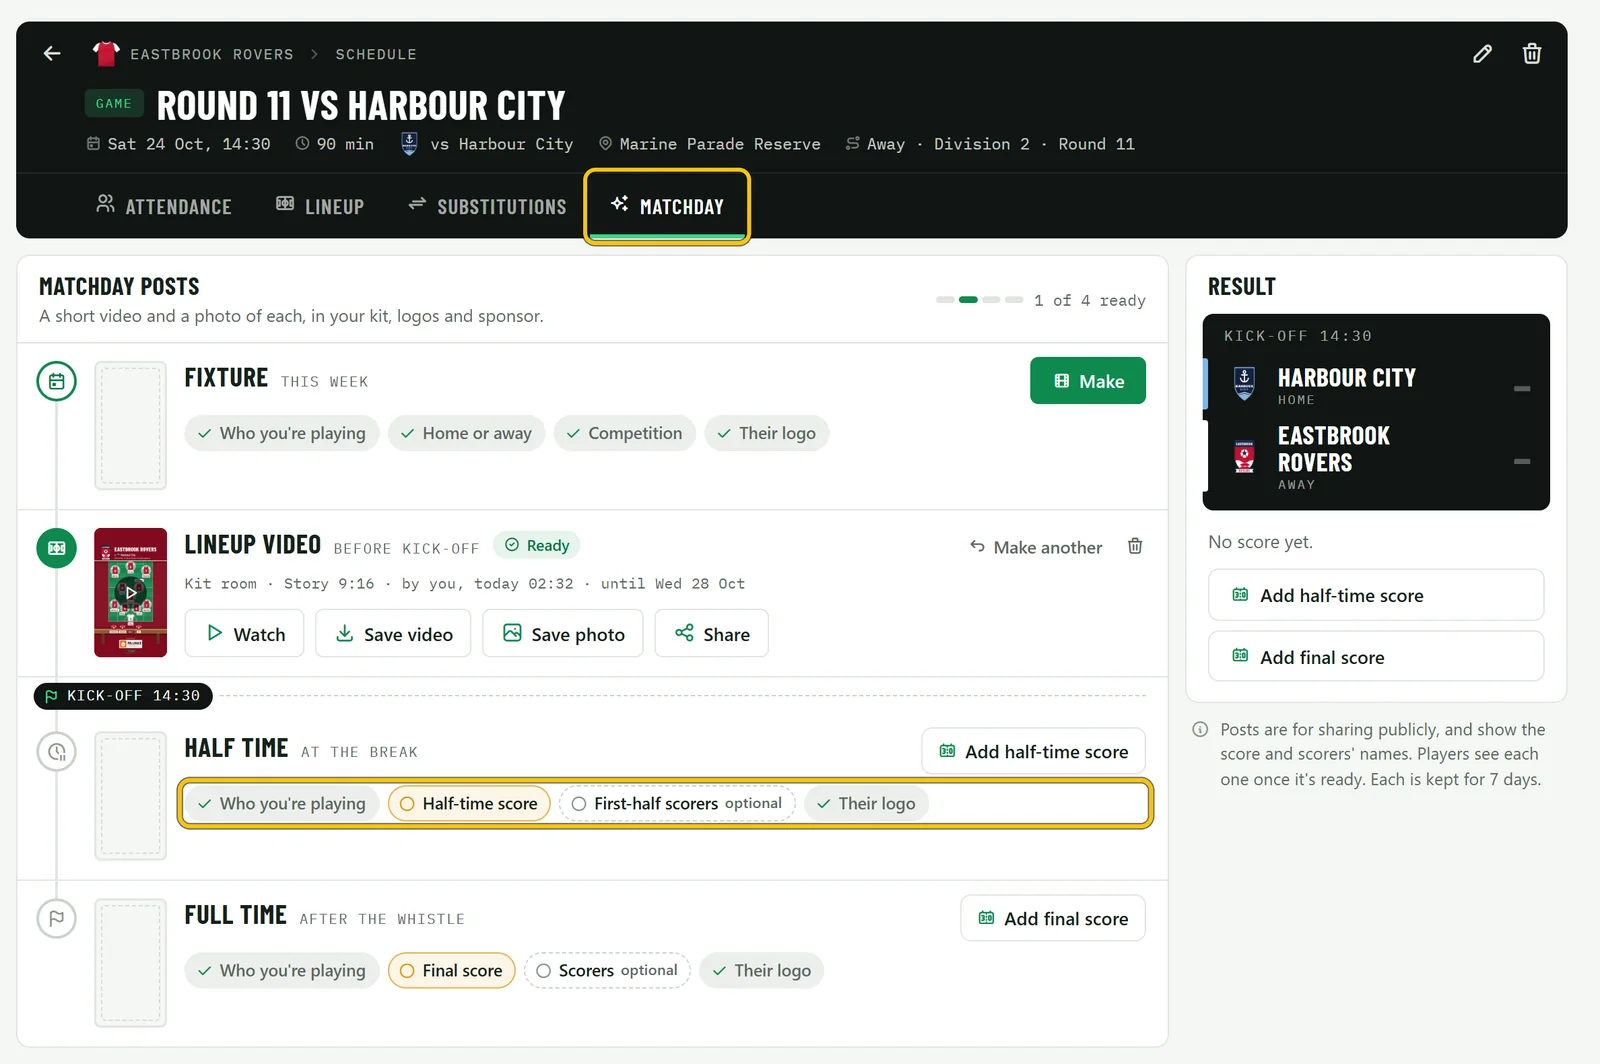Add final score in Result panel

(1376, 657)
